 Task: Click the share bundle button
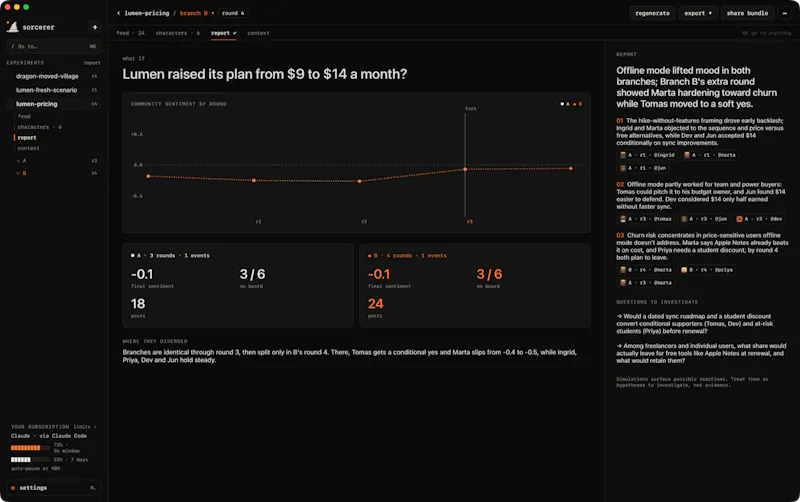pyautogui.click(x=747, y=13)
